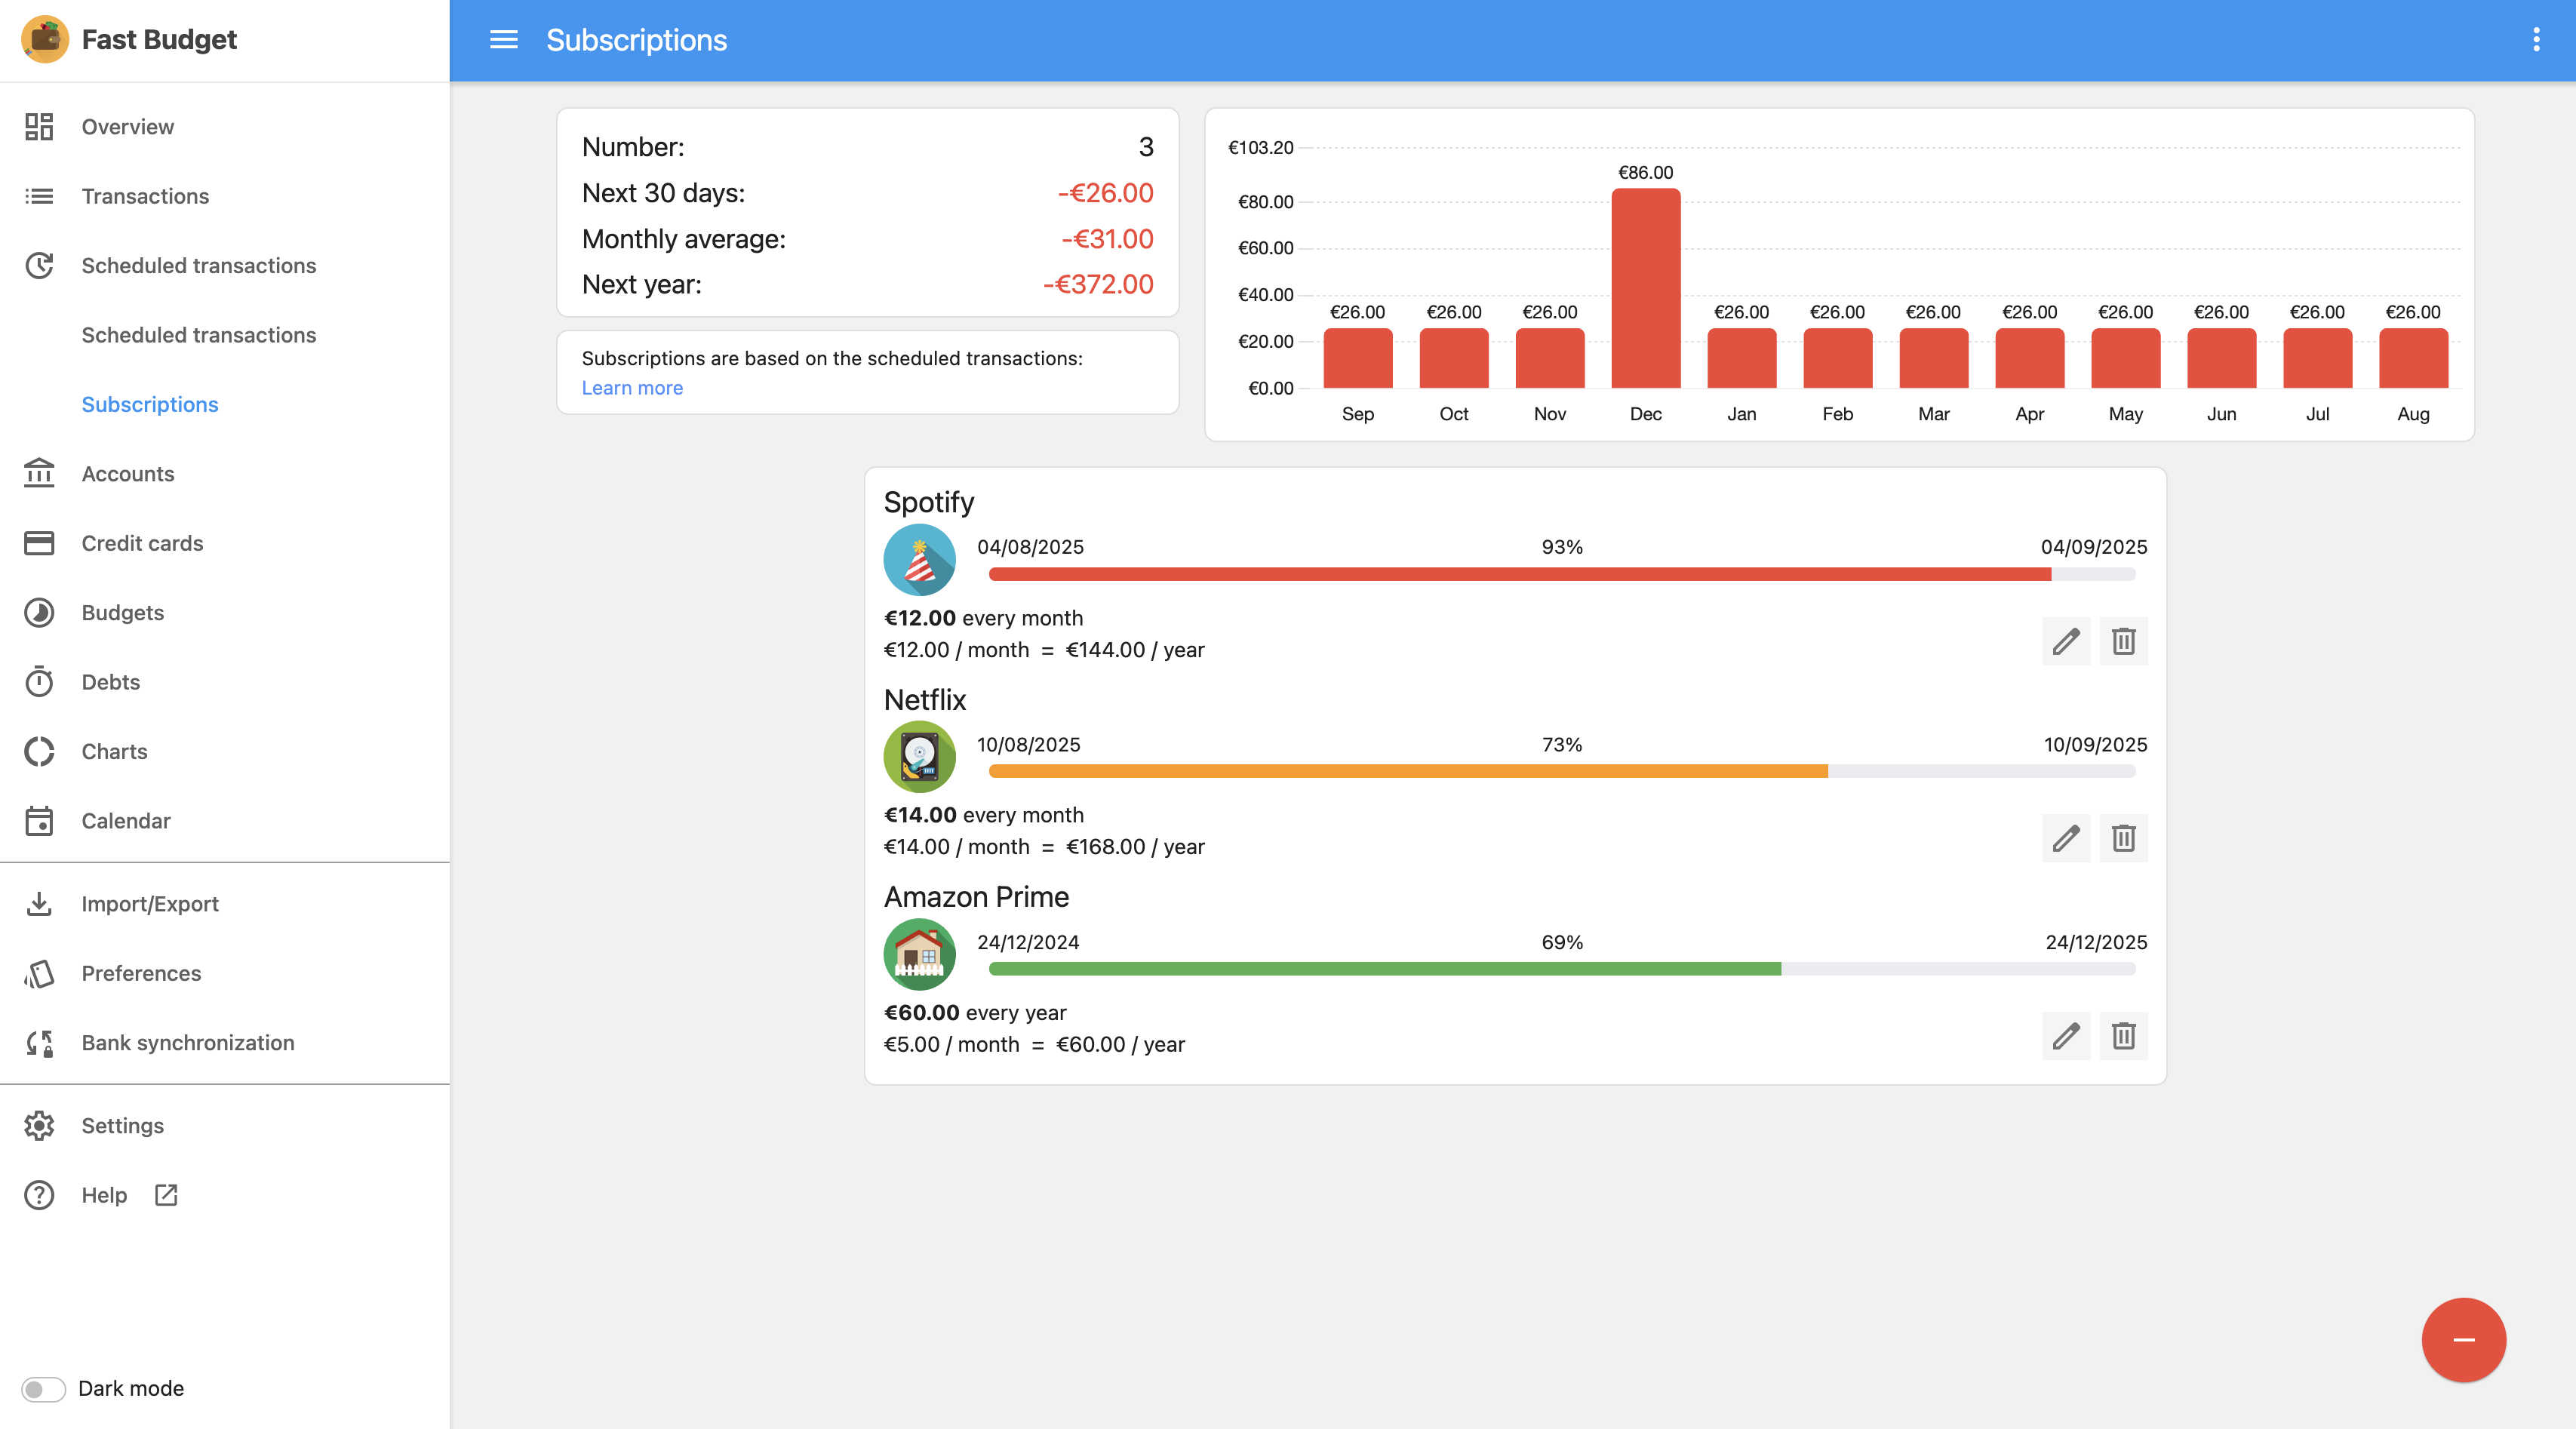This screenshot has width=2576, height=1429.
Task: Open Budgets in the sidebar
Action: tap(225, 612)
